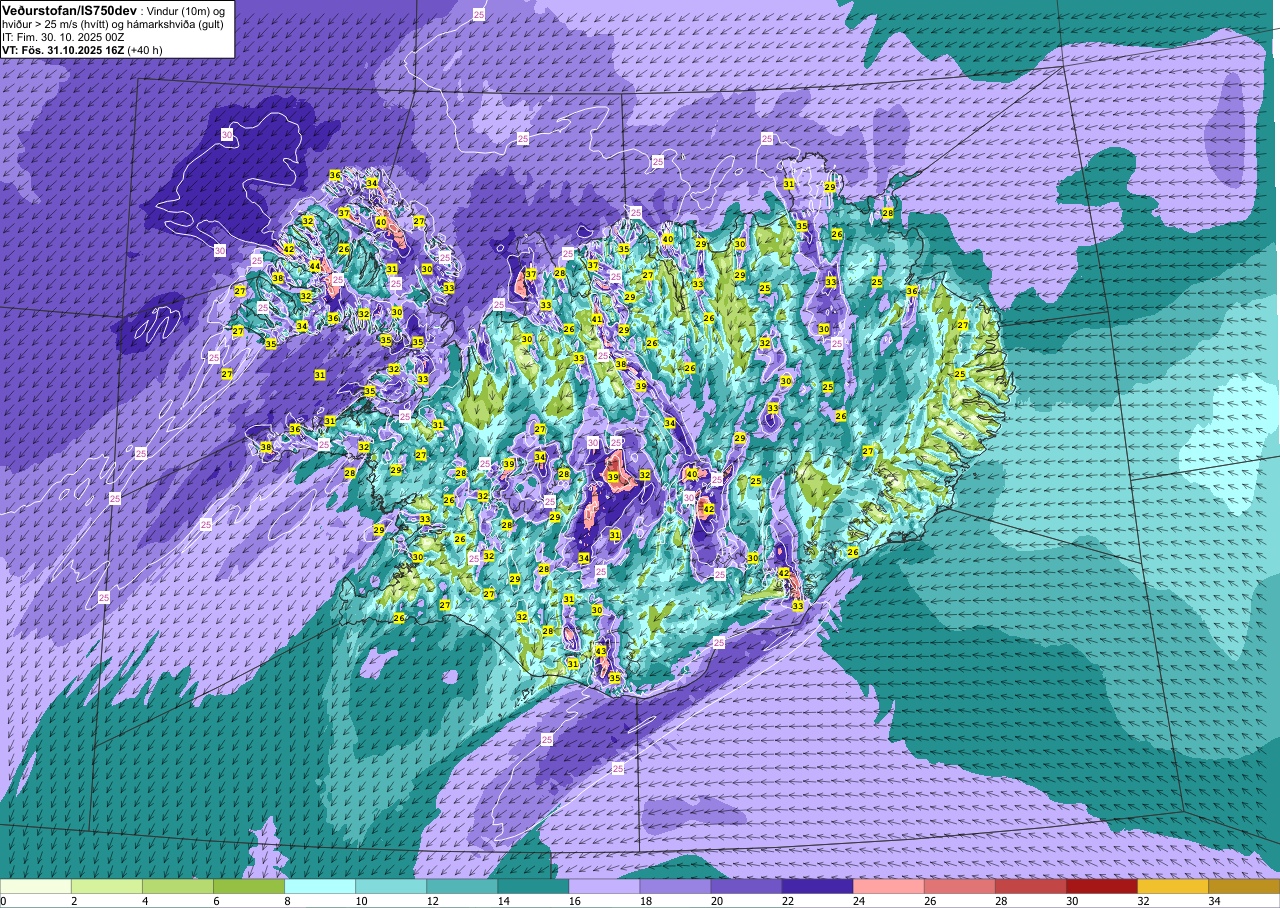The width and height of the screenshot is (1280, 908).
Task: Click the yellow gust label 41 on the map
Action: click(597, 319)
